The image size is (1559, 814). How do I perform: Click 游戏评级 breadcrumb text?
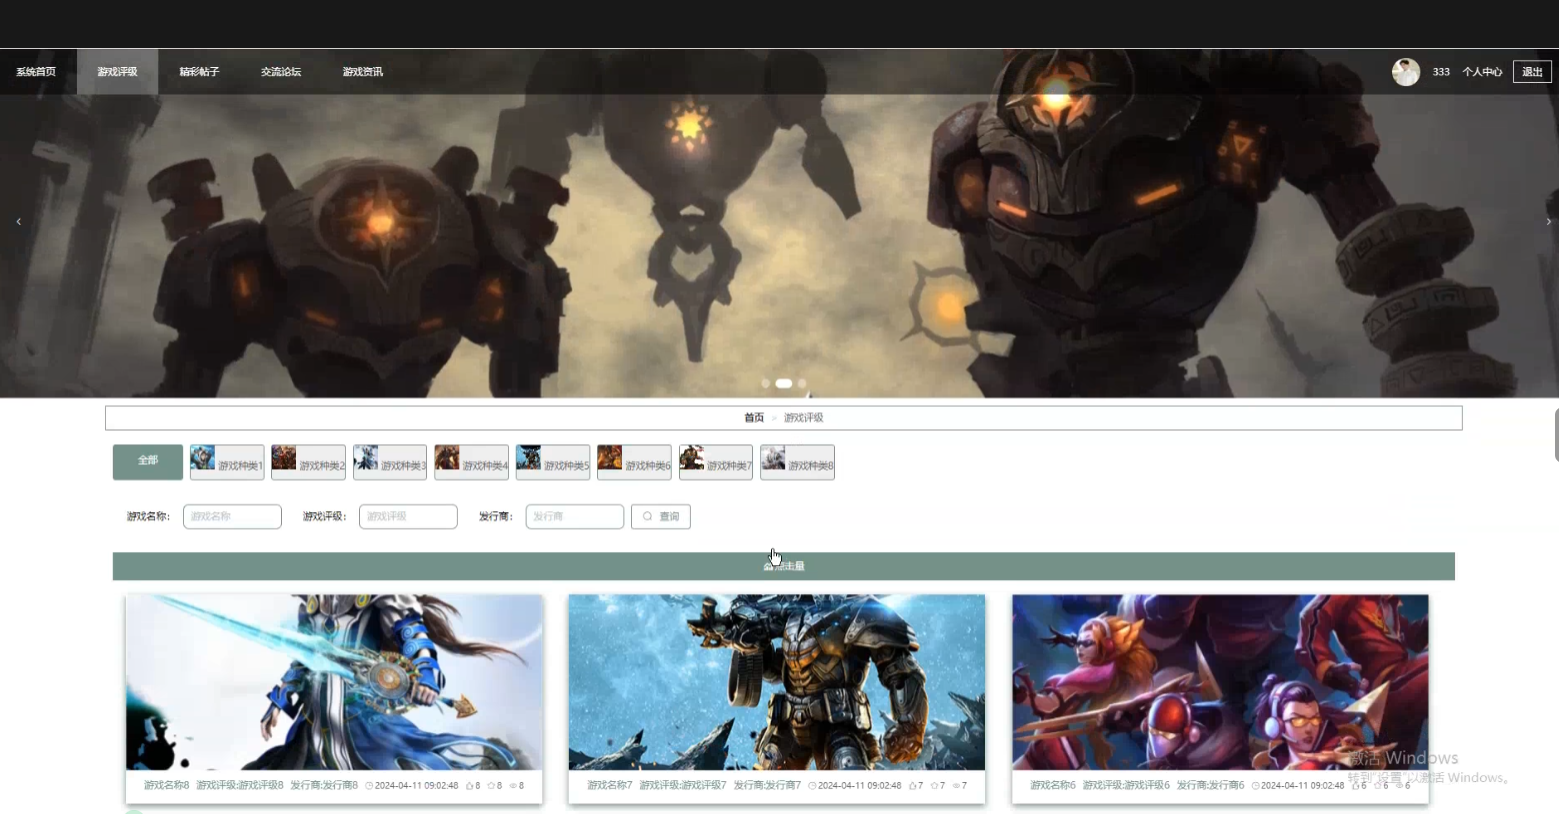pyautogui.click(x=803, y=418)
